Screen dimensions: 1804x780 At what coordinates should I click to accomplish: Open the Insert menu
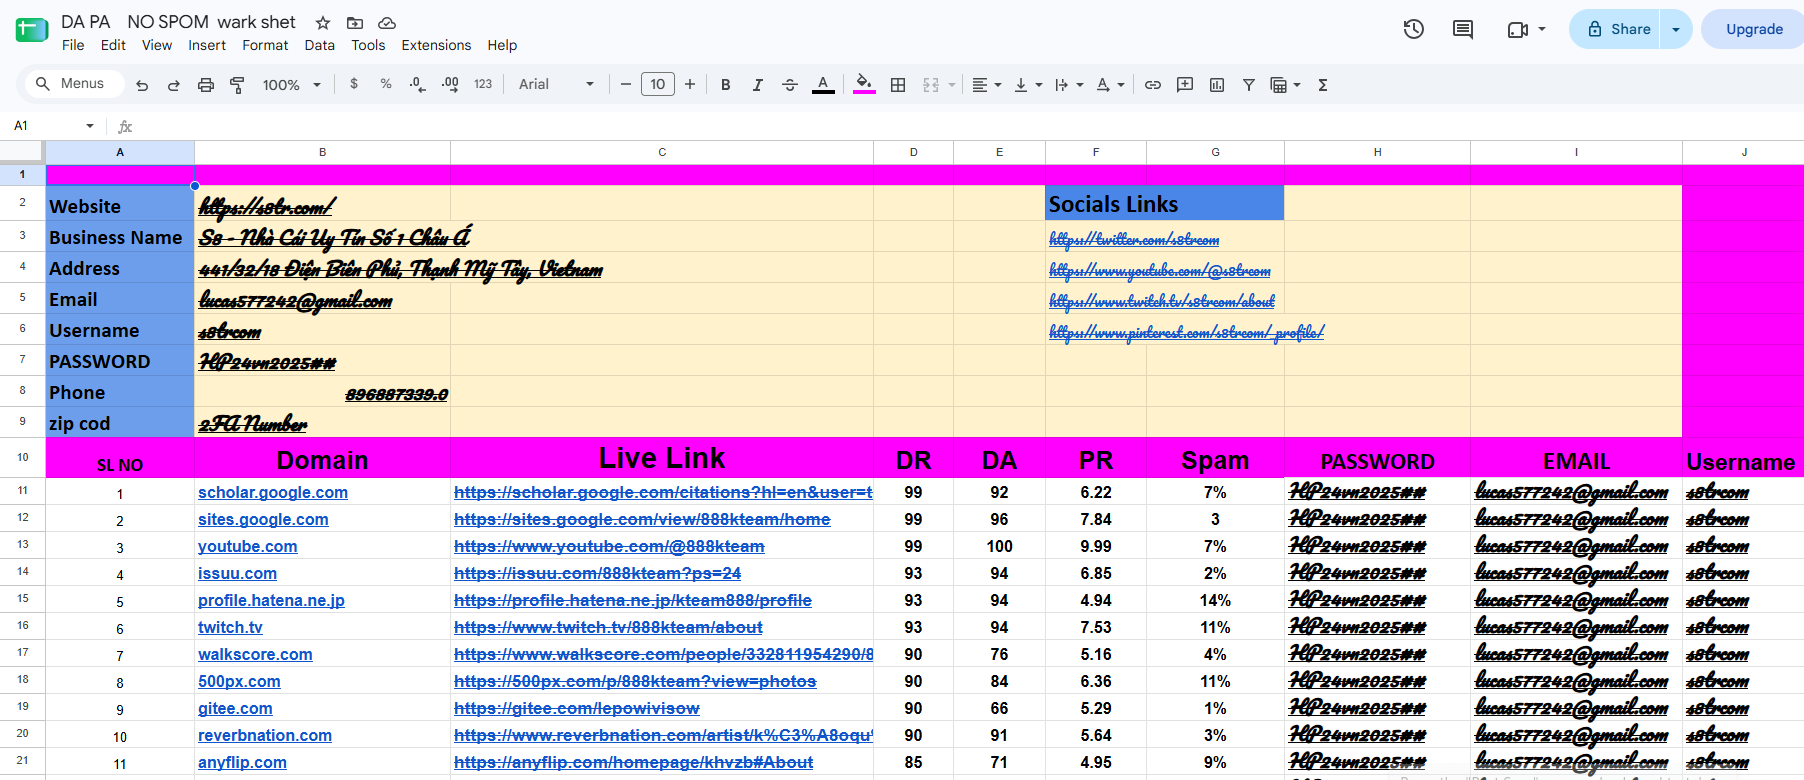coord(207,45)
